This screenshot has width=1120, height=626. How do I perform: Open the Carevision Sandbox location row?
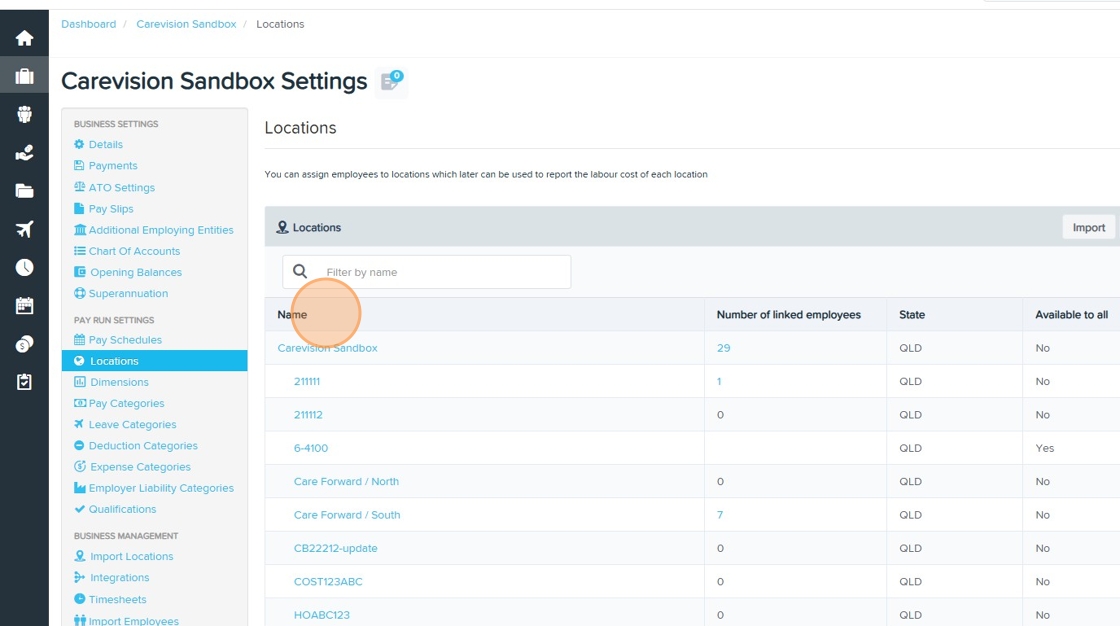[327, 348]
